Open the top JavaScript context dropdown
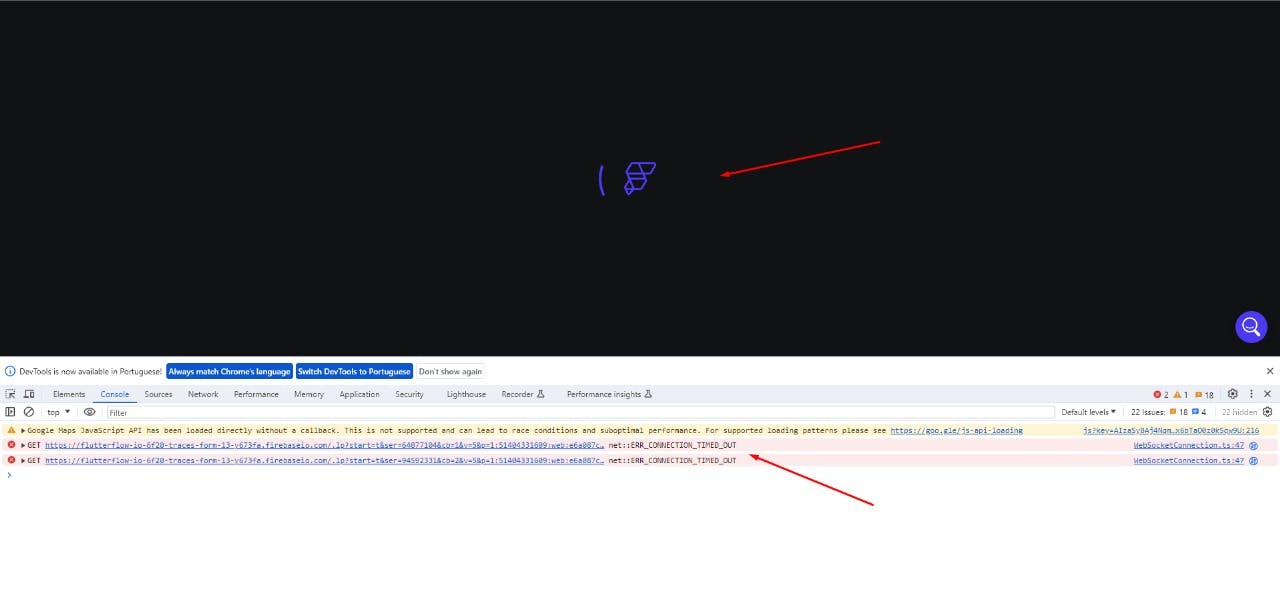Screen dimensions: 1280x603 tap(59, 412)
